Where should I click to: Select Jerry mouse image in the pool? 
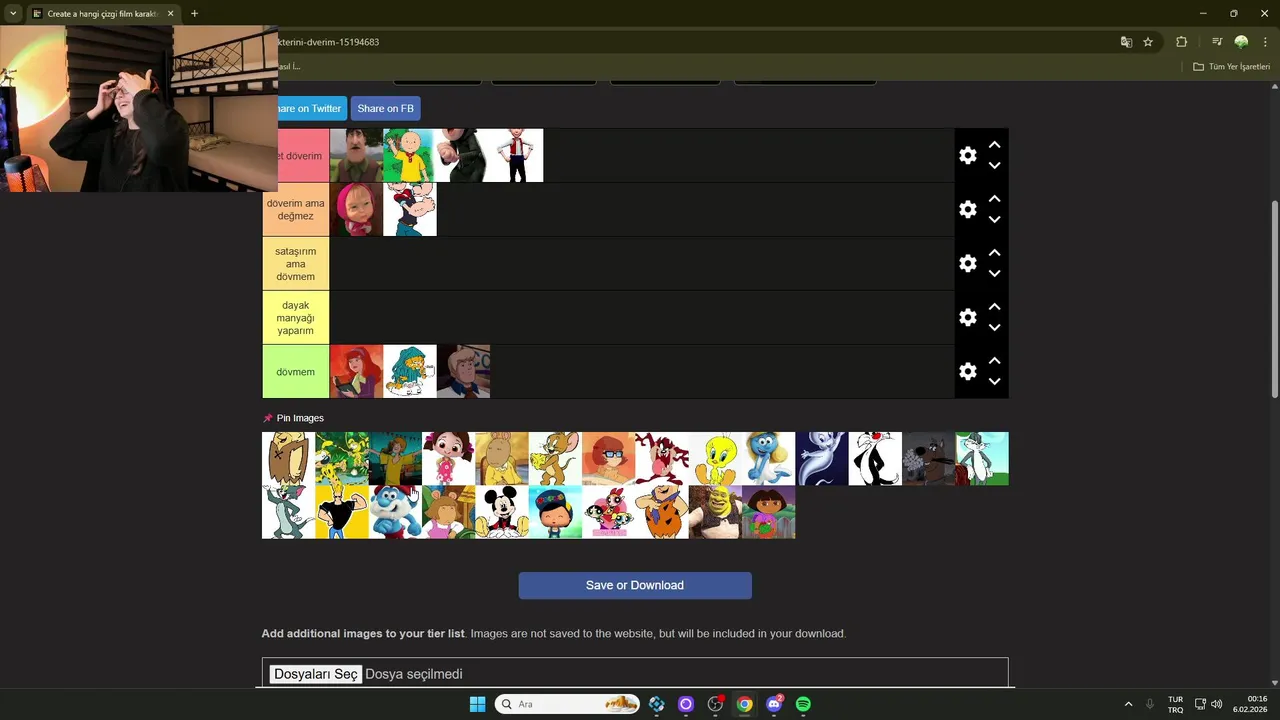pos(555,458)
